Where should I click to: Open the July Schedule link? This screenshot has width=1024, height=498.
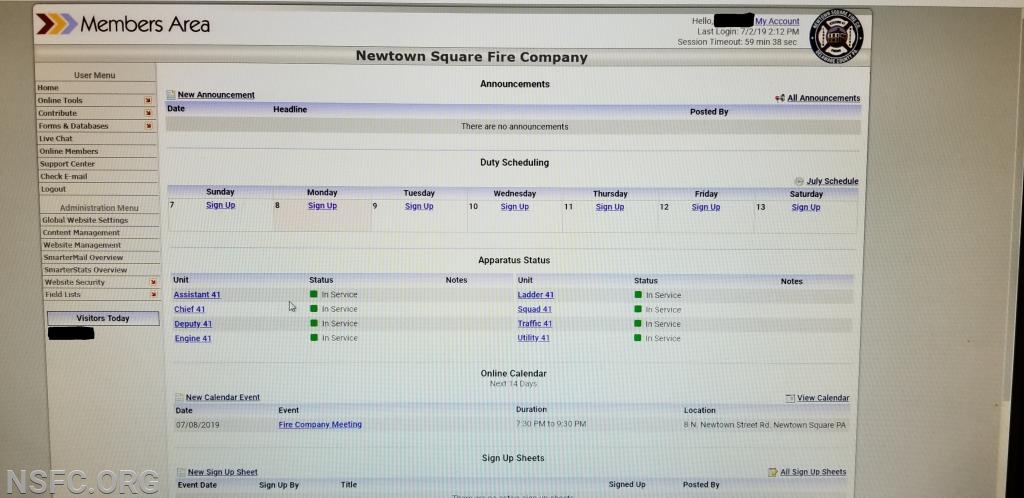(833, 181)
